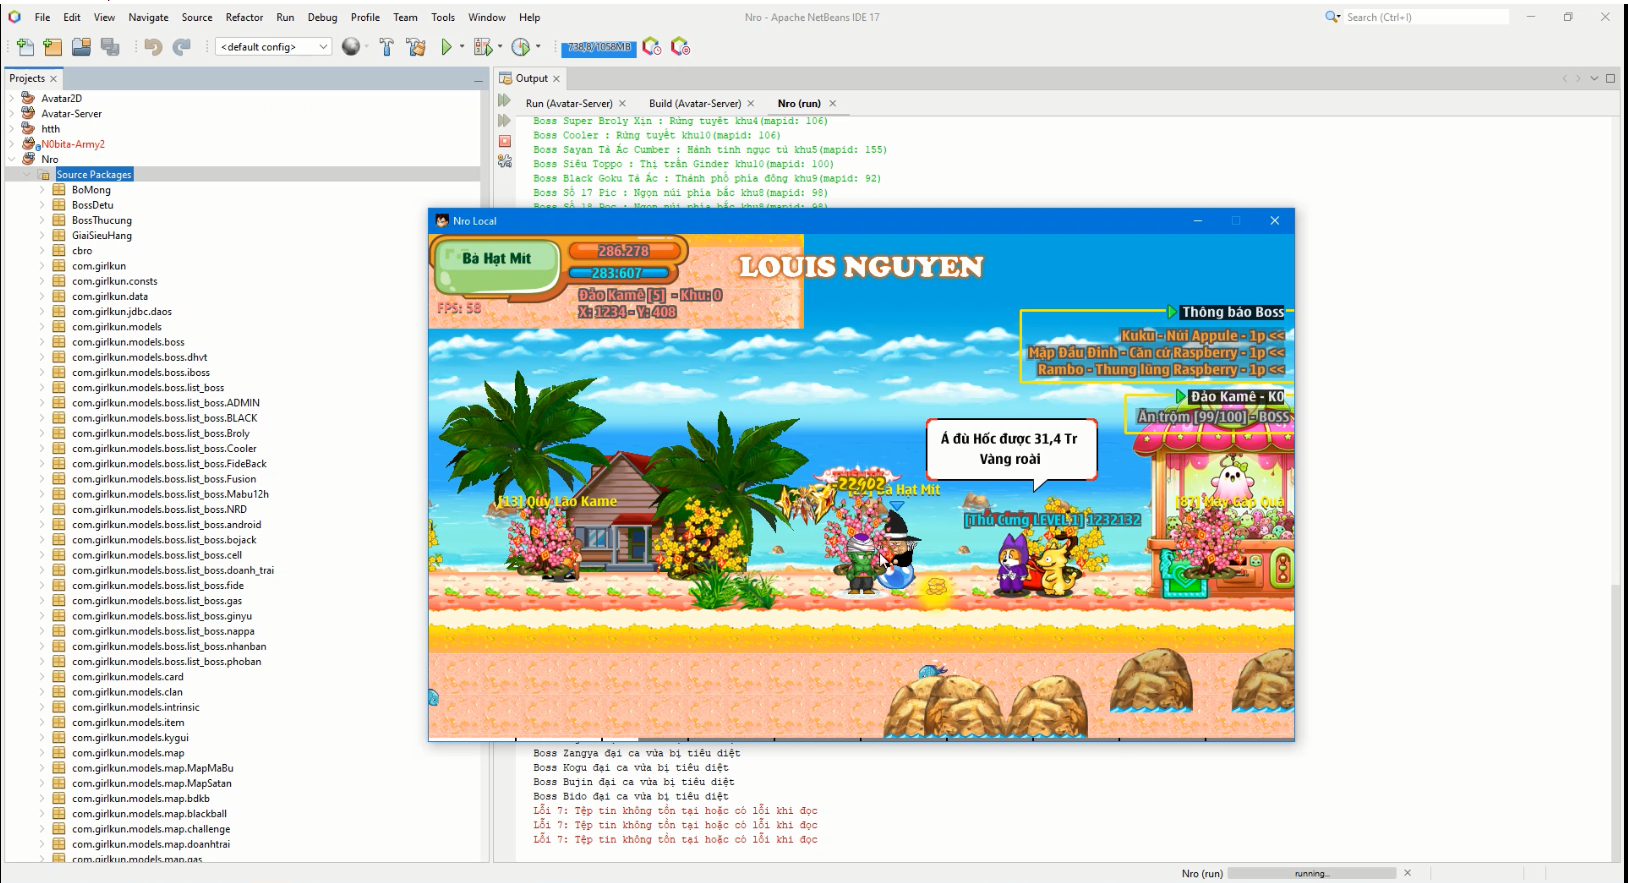Click the Debug Project icon
Viewport: 1628px width, 883px height.
tap(482, 47)
